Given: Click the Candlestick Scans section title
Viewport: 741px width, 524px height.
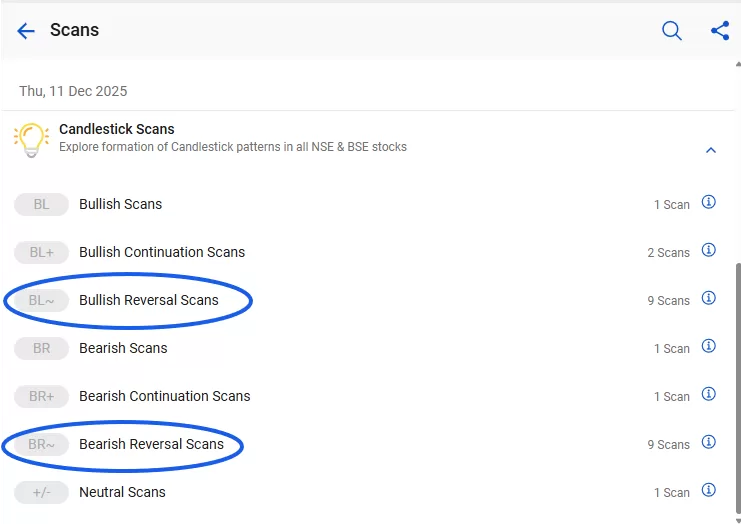Looking at the screenshot, I should (117, 129).
